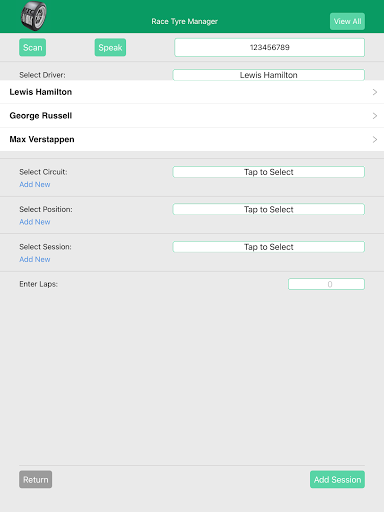
Task: Open the Select Session dropdown
Action: pyautogui.click(x=269, y=247)
